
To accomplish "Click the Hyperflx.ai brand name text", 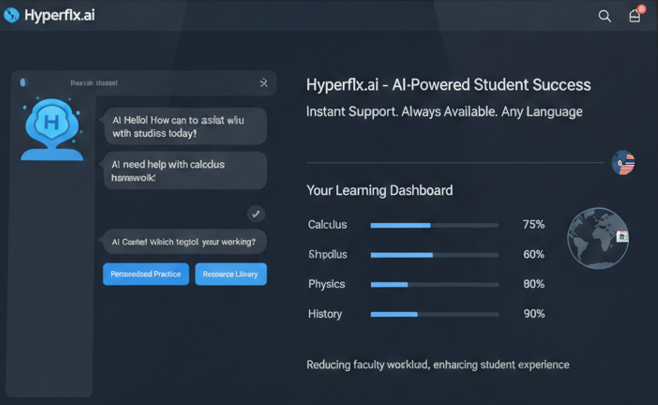I will [x=60, y=15].
